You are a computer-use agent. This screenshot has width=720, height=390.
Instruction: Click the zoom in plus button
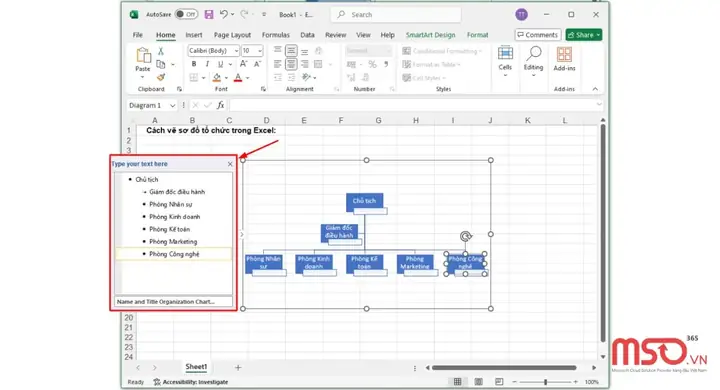coord(576,382)
